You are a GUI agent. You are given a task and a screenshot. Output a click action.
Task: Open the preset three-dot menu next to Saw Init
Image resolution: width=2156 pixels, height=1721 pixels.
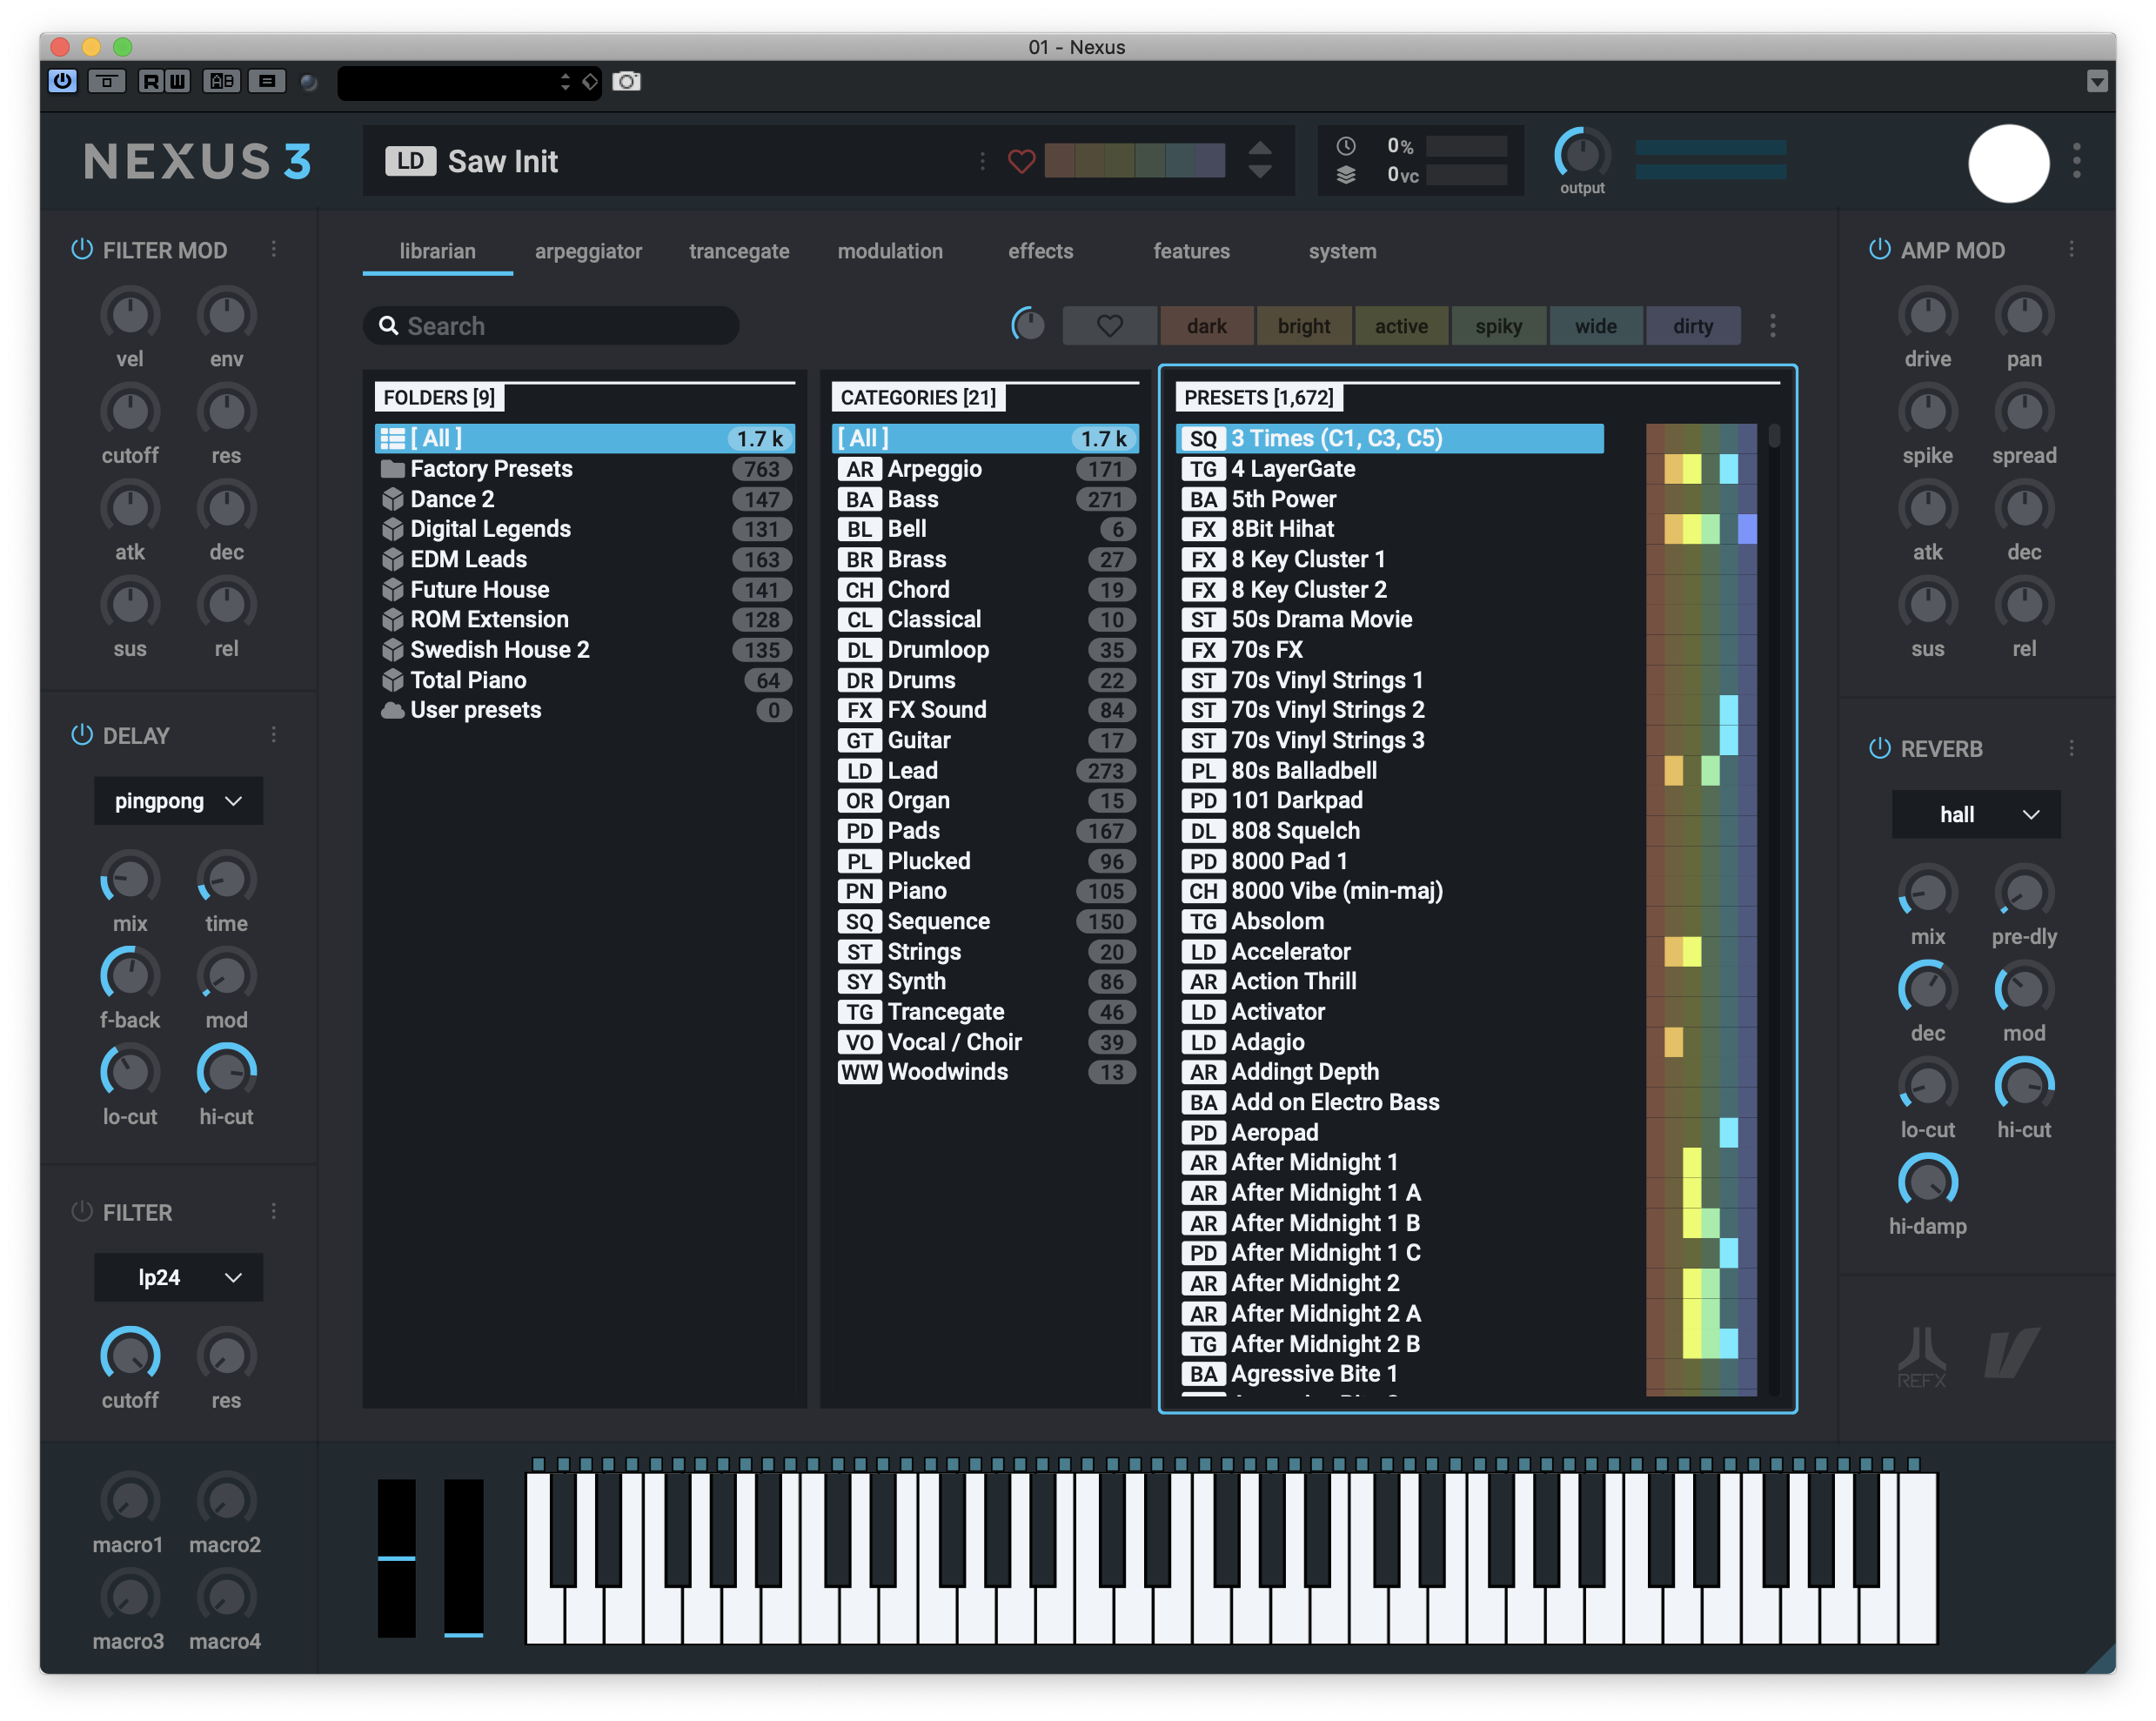pos(982,161)
